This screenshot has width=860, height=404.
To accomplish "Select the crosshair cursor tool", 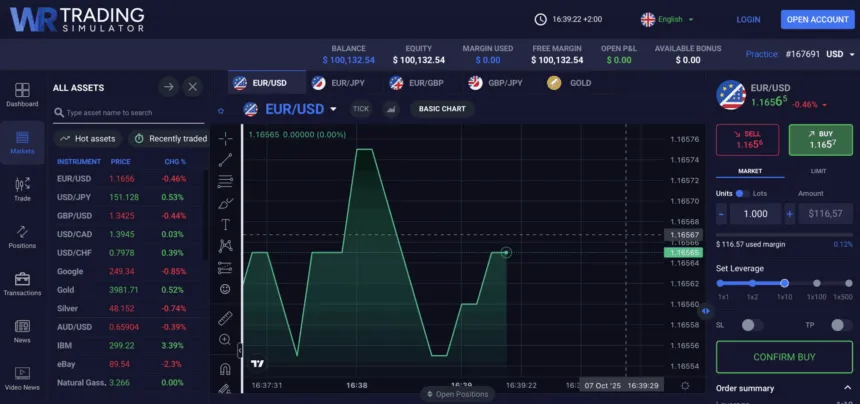I will point(225,138).
